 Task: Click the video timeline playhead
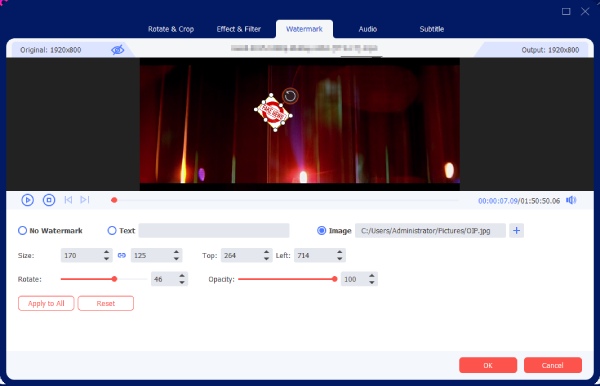114,200
